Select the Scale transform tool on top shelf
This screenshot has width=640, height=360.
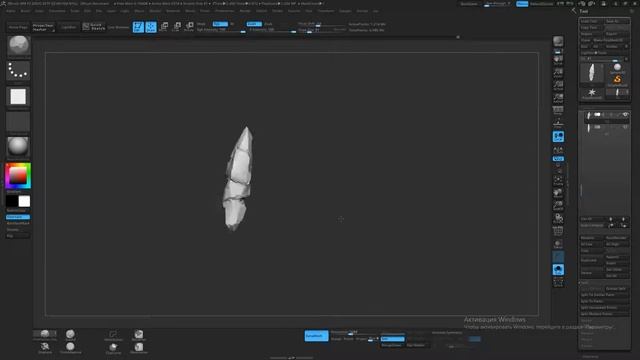(177, 27)
